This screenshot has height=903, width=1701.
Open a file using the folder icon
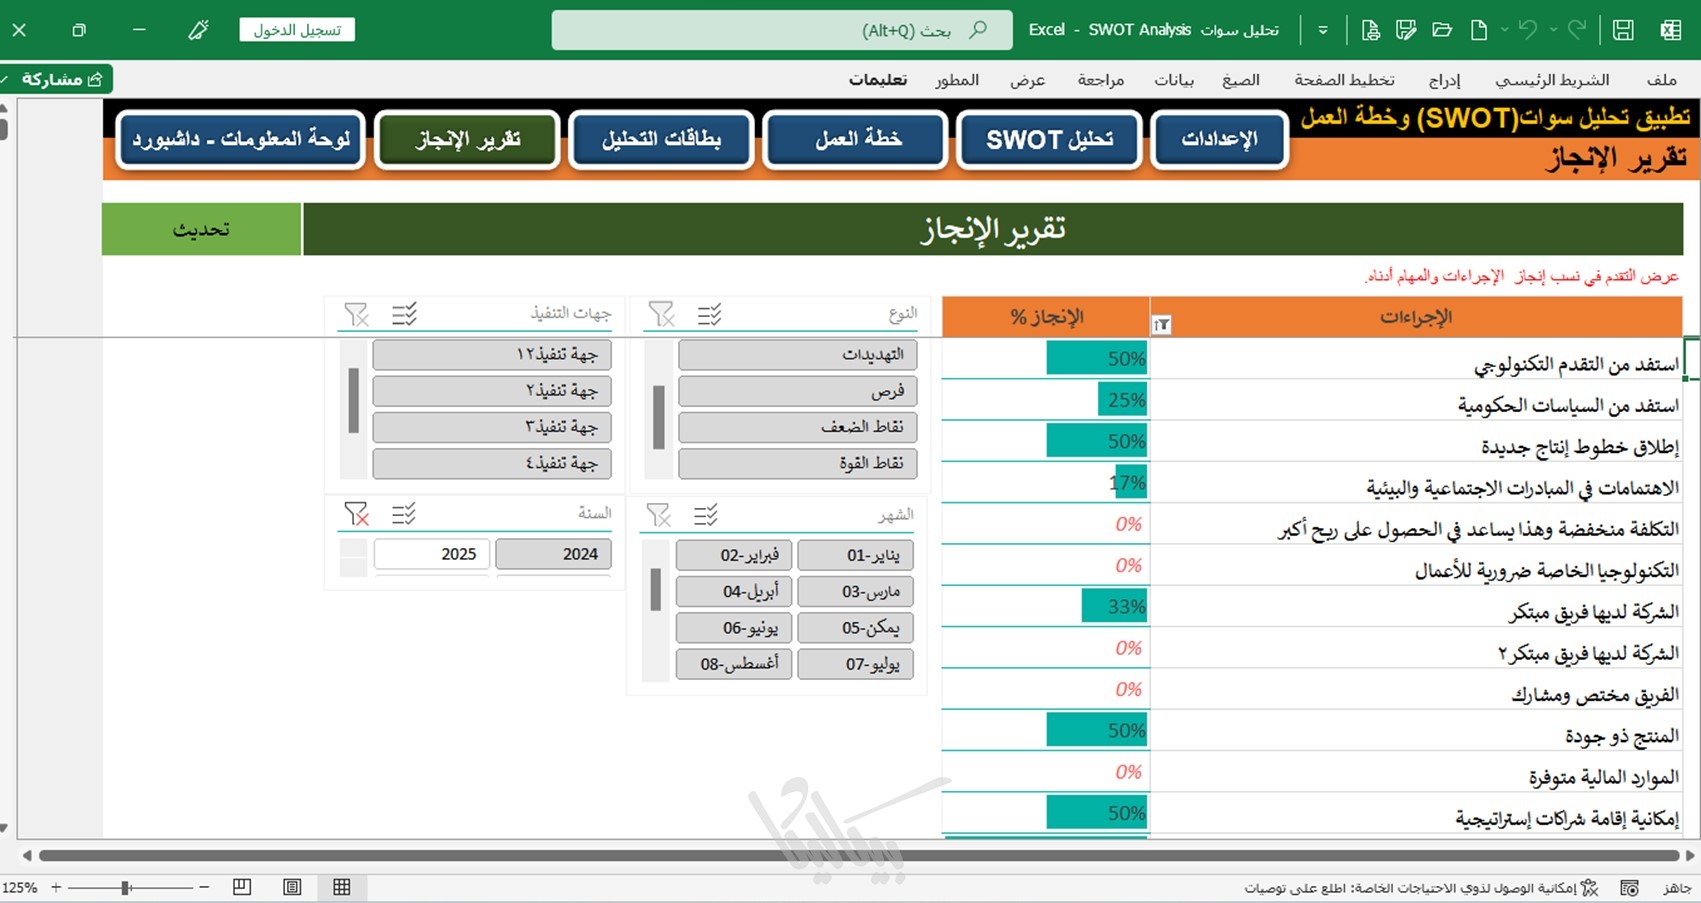(x=1442, y=30)
